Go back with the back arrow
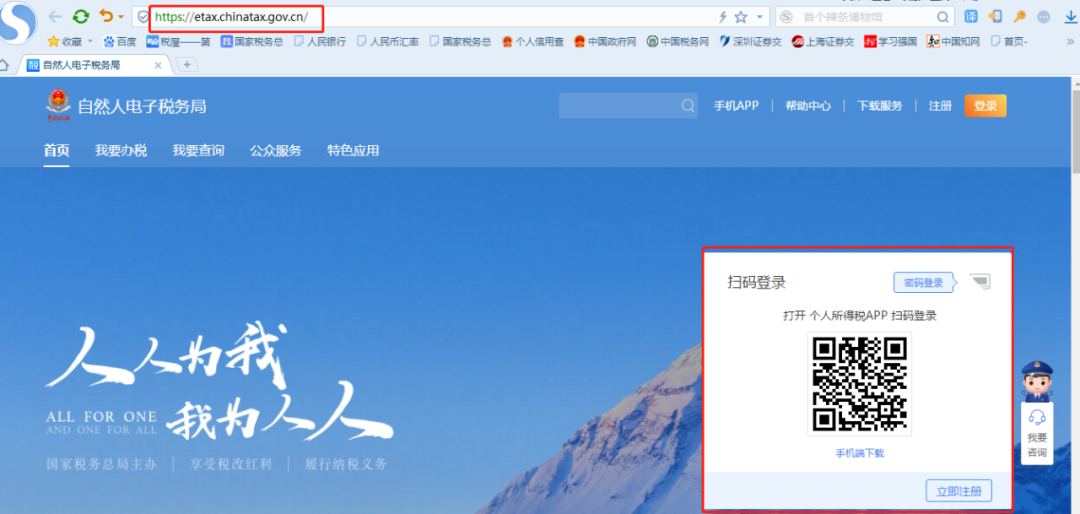 point(55,17)
